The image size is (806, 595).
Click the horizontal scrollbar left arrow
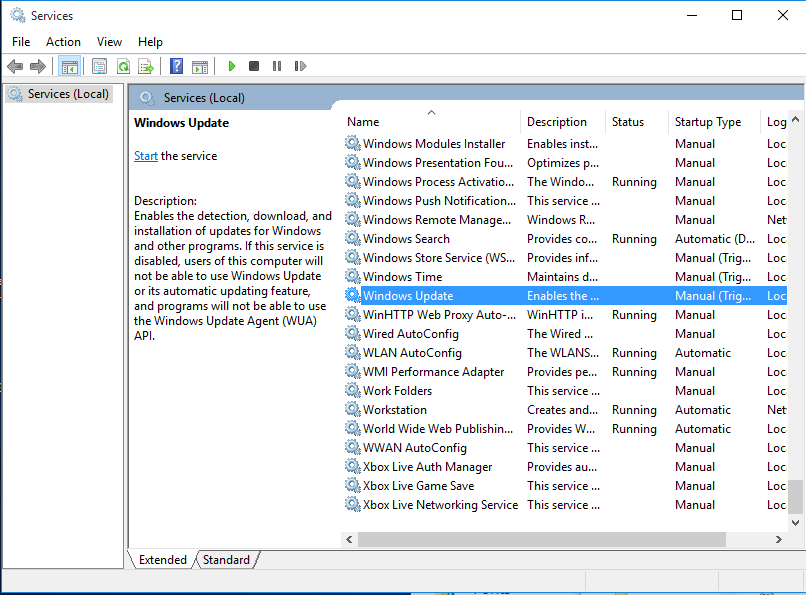point(350,539)
